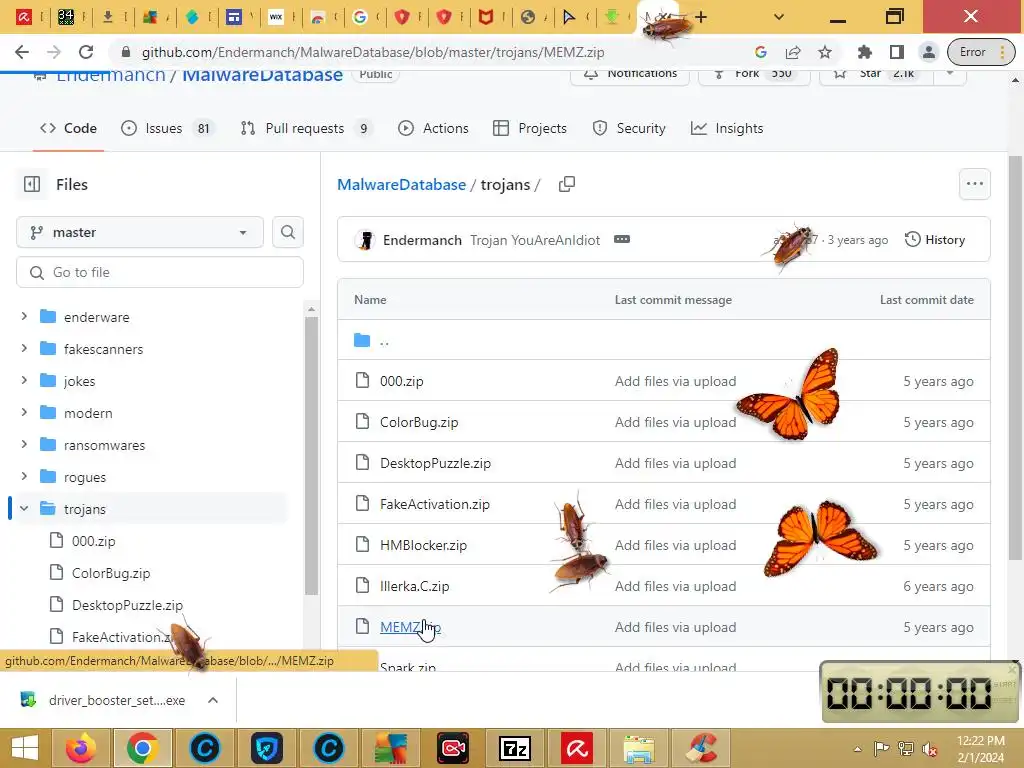Open the Security tab
This screenshot has height=768, width=1024.
click(629, 128)
